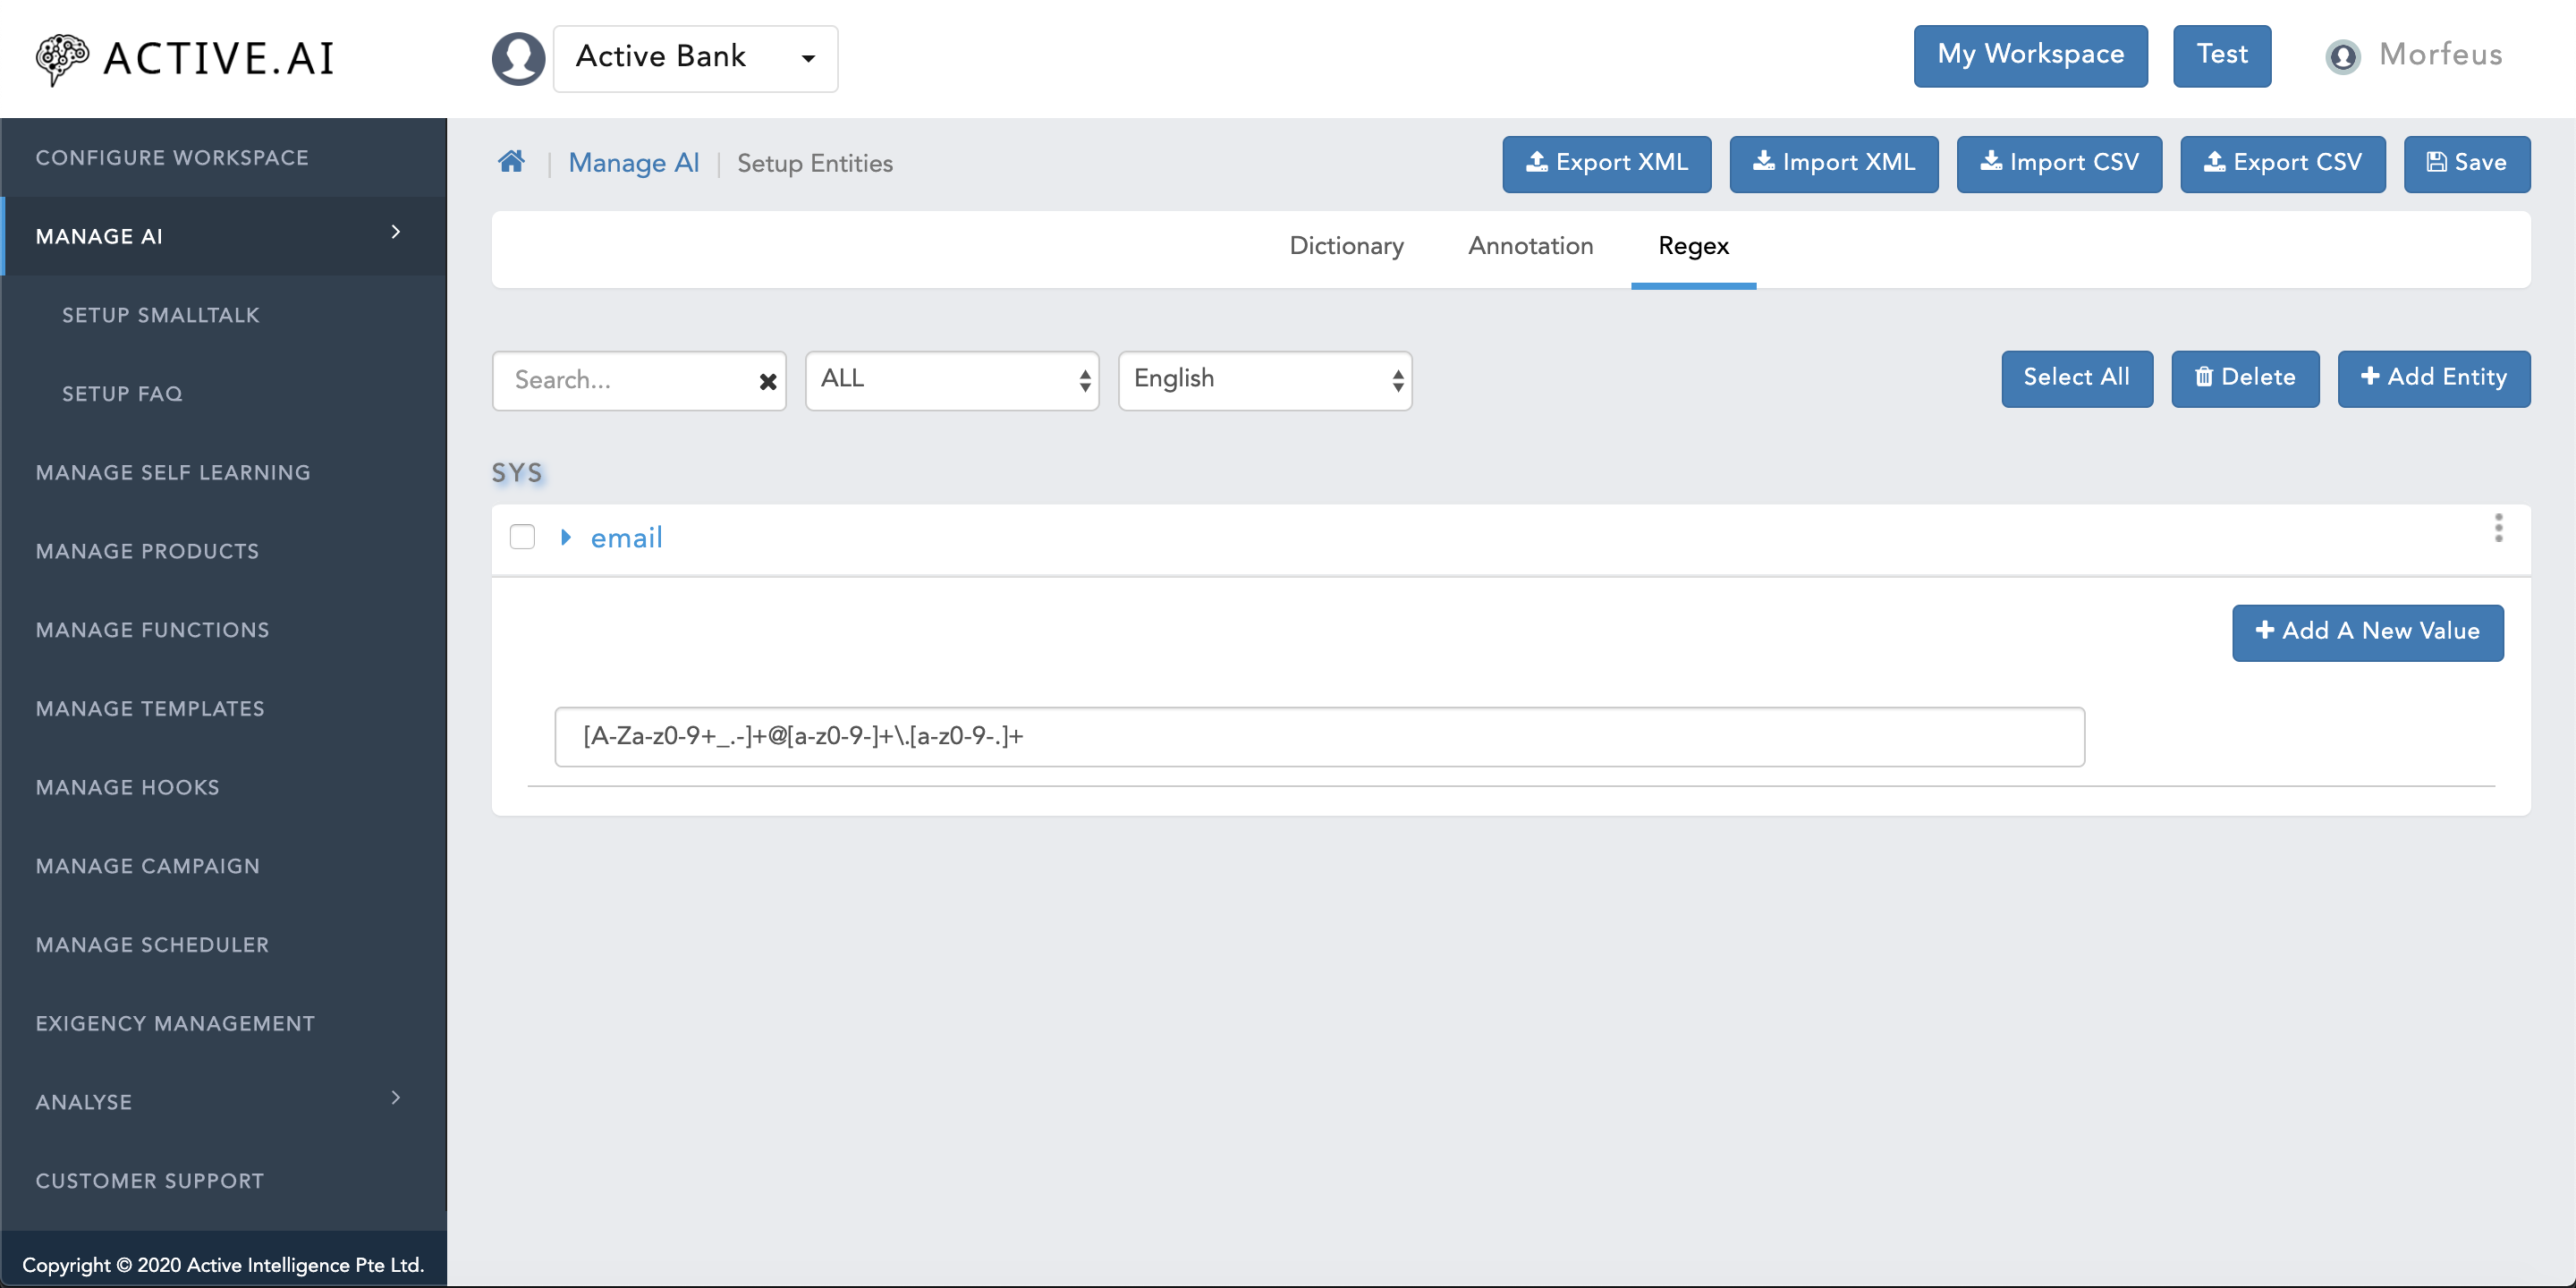Tick the email entity checkbox
The image size is (2576, 1288).
(522, 537)
